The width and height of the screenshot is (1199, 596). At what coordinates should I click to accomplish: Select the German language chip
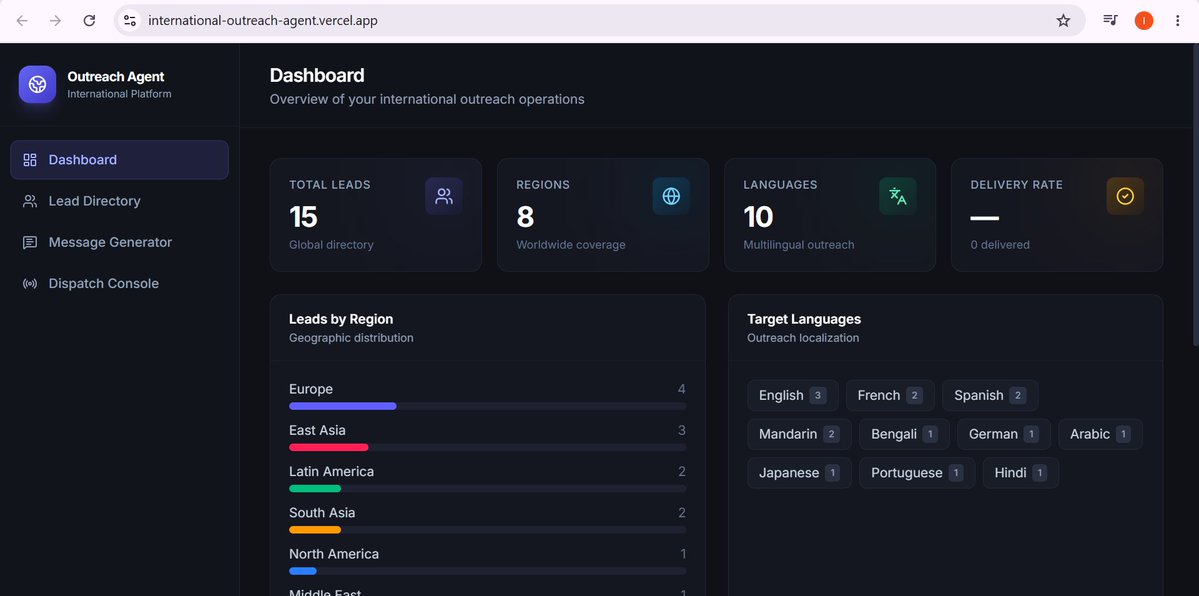click(1004, 435)
